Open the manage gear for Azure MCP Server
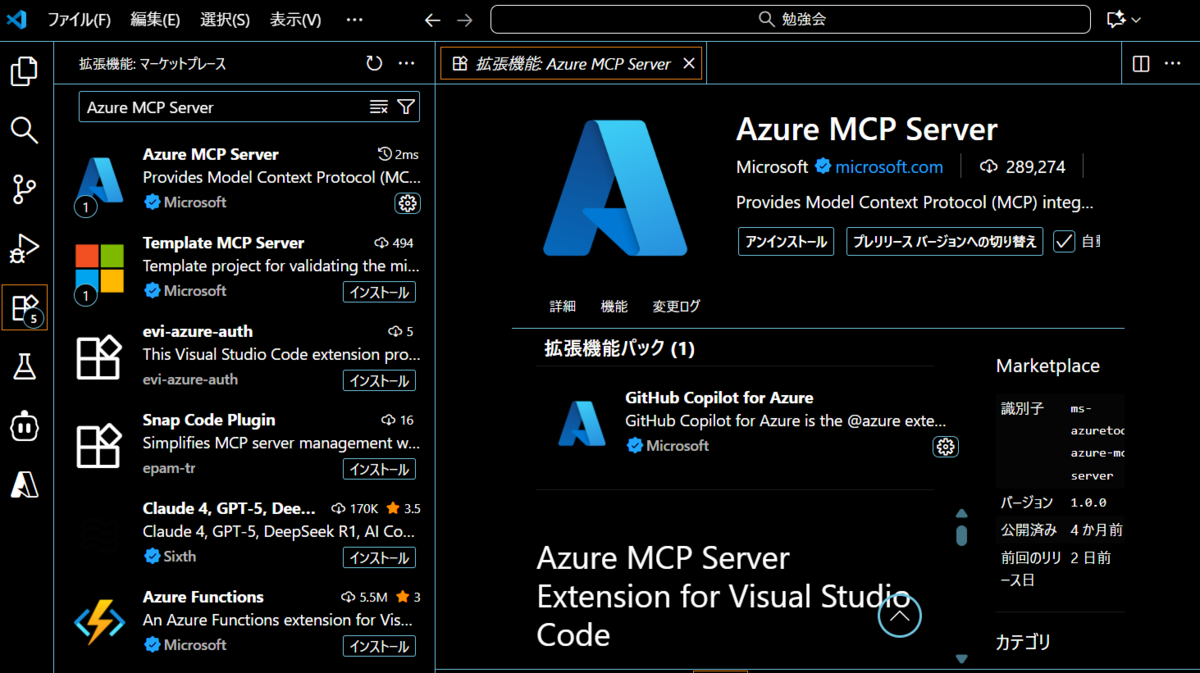This screenshot has width=1200, height=673. (407, 203)
